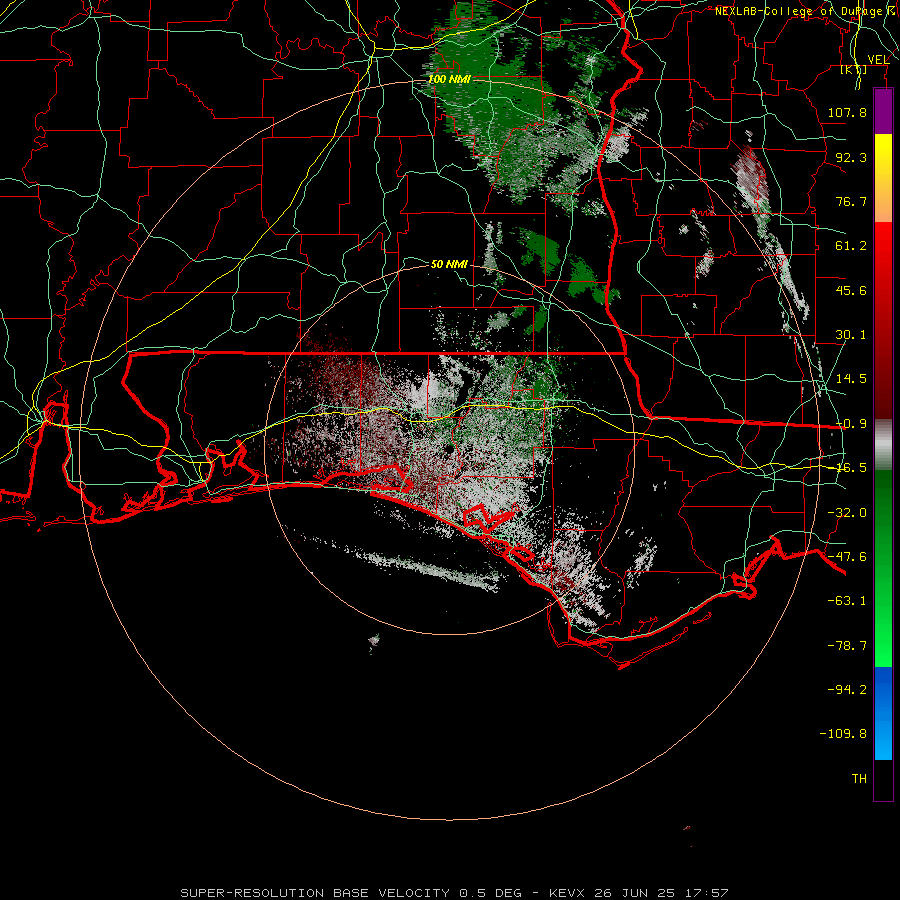This screenshot has width=900, height=900.
Task: Select the 100 NMI range ring label
Action: pos(449,79)
